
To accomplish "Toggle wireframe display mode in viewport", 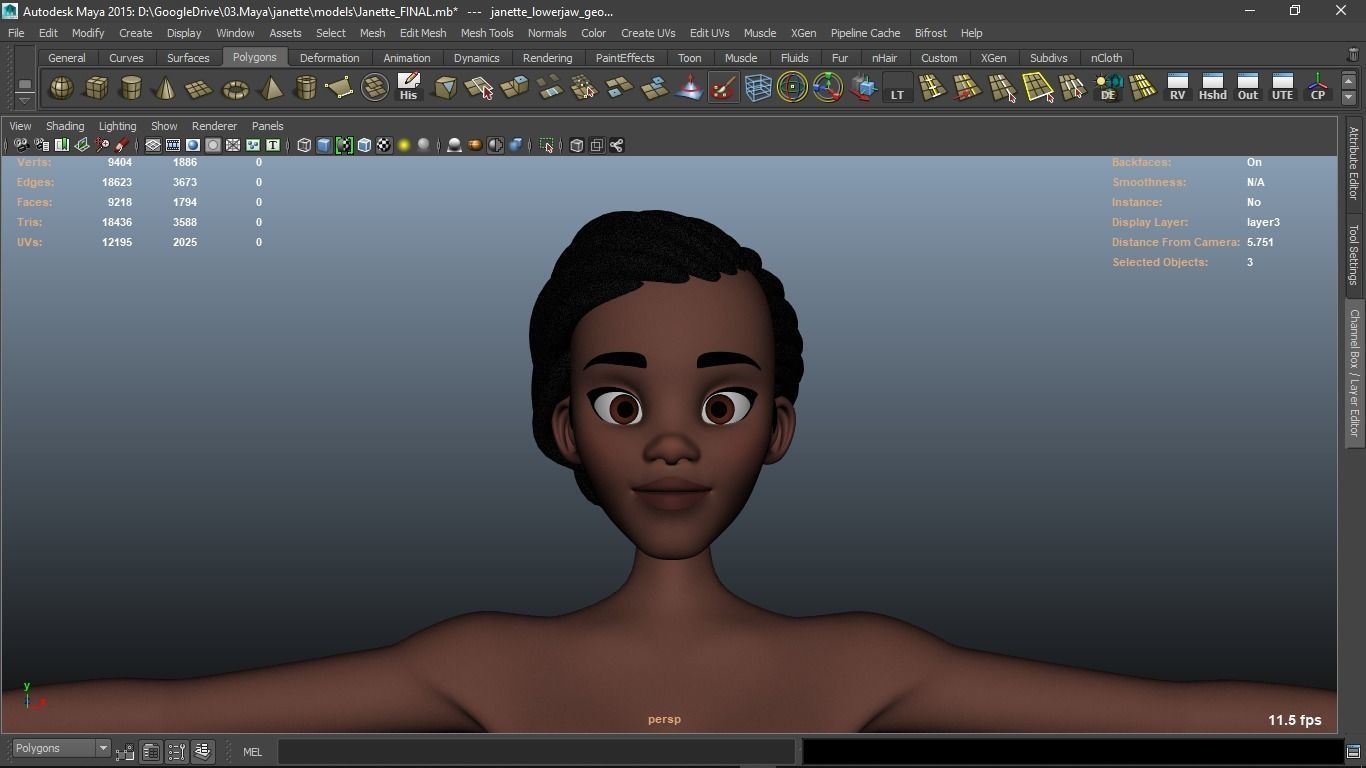I will coord(304,145).
